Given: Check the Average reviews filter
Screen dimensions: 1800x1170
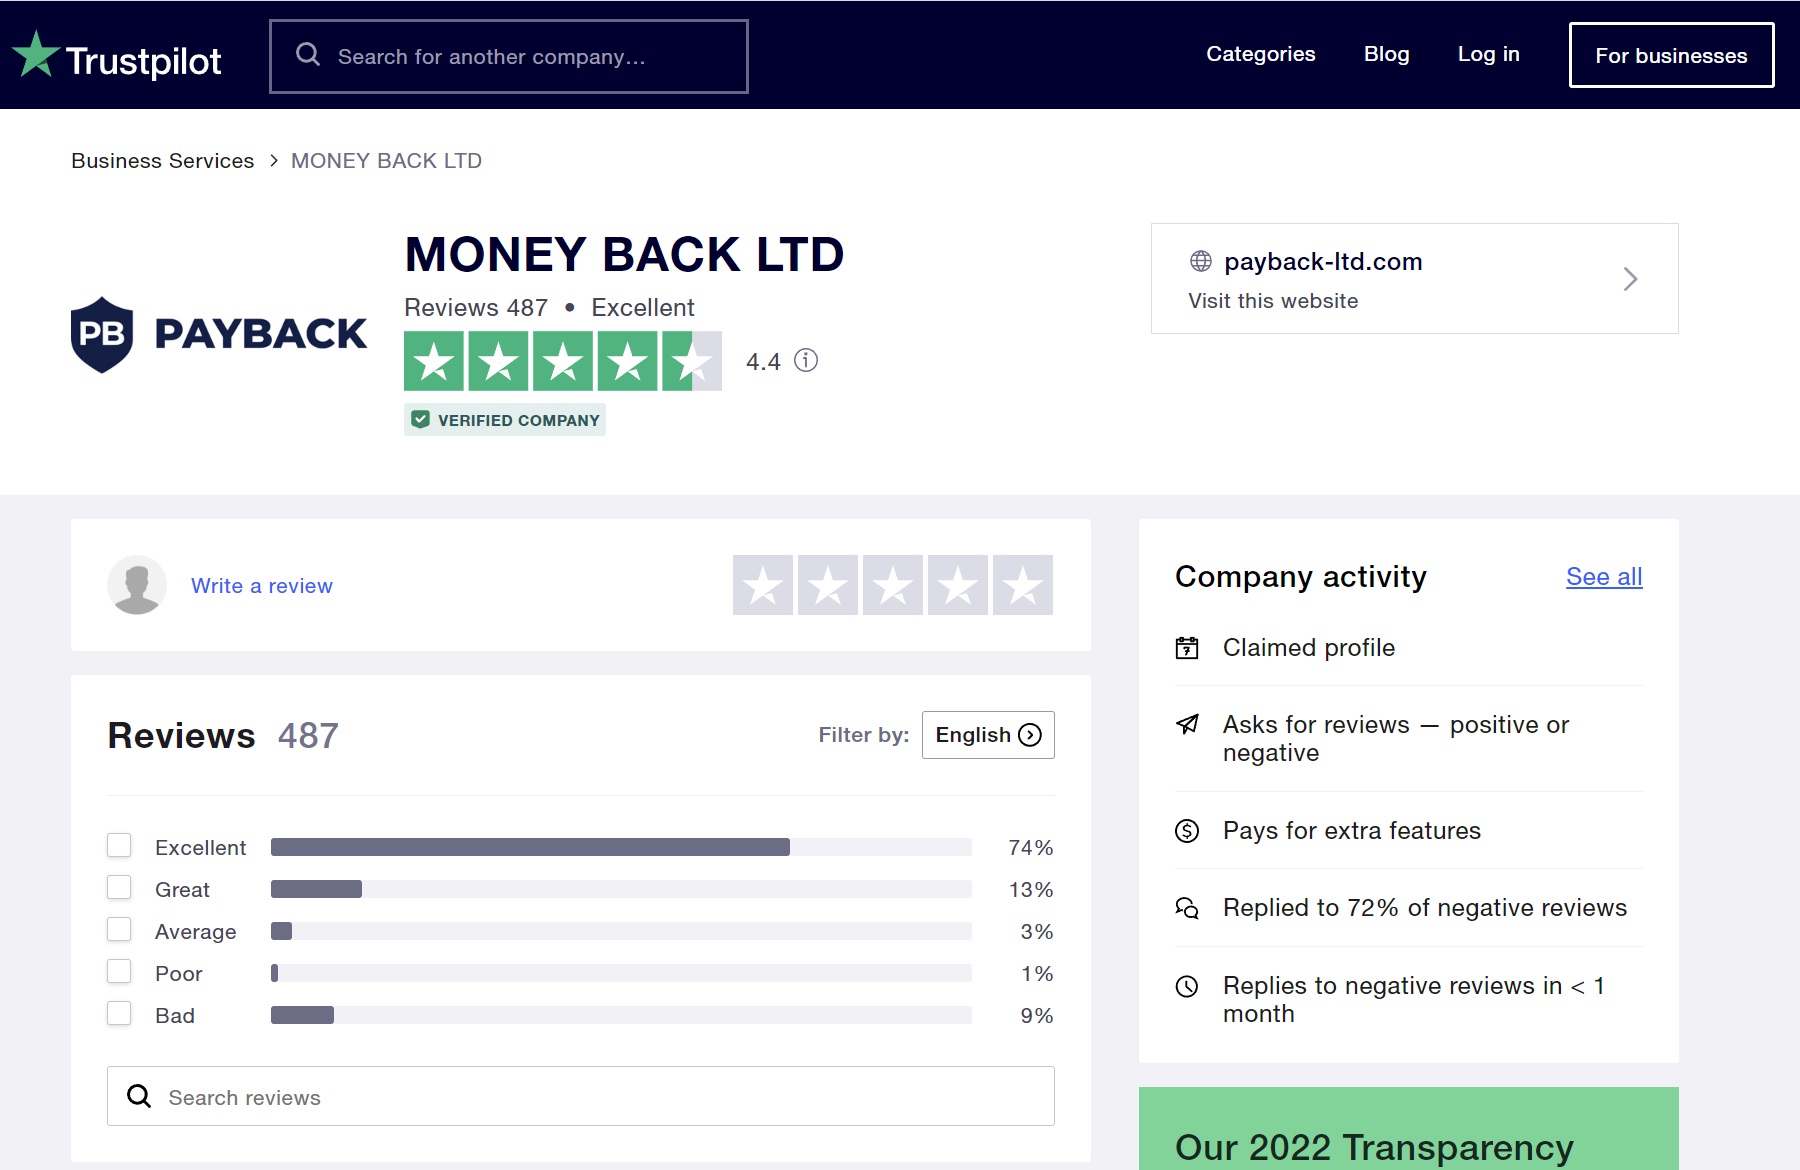Looking at the screenshot, I should coord(119,930).
